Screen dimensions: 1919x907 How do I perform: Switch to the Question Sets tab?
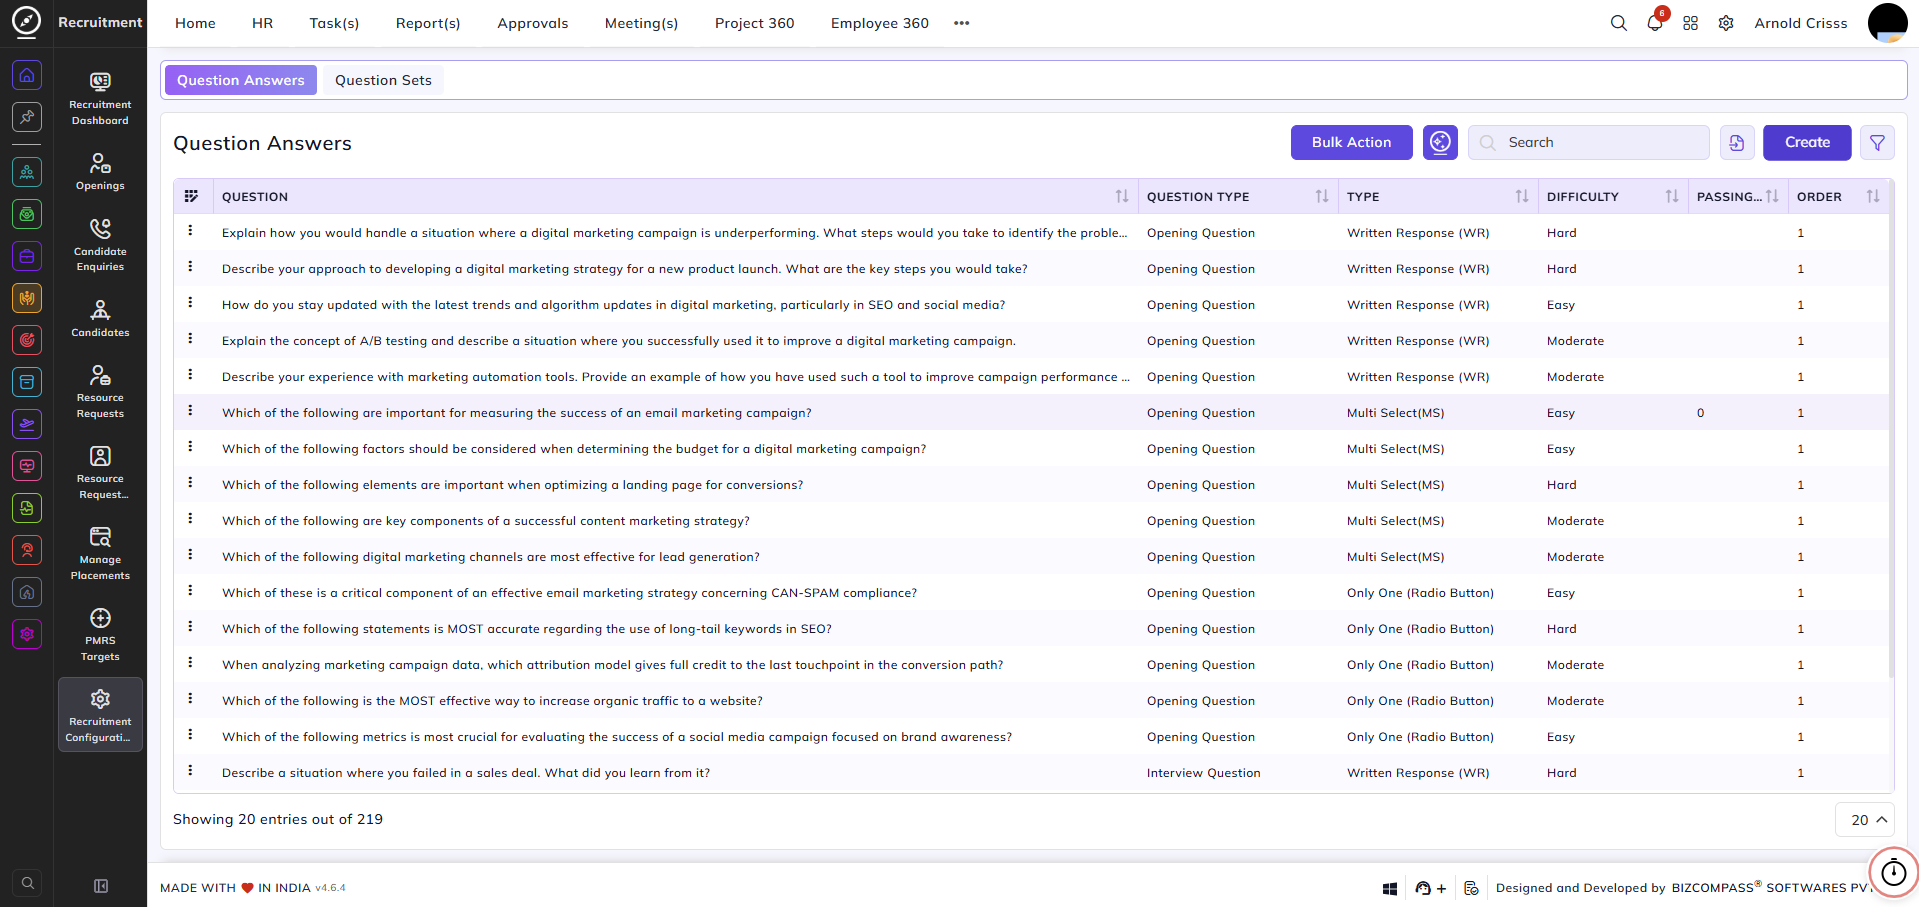pyautogui.click(x=383, y=80)
